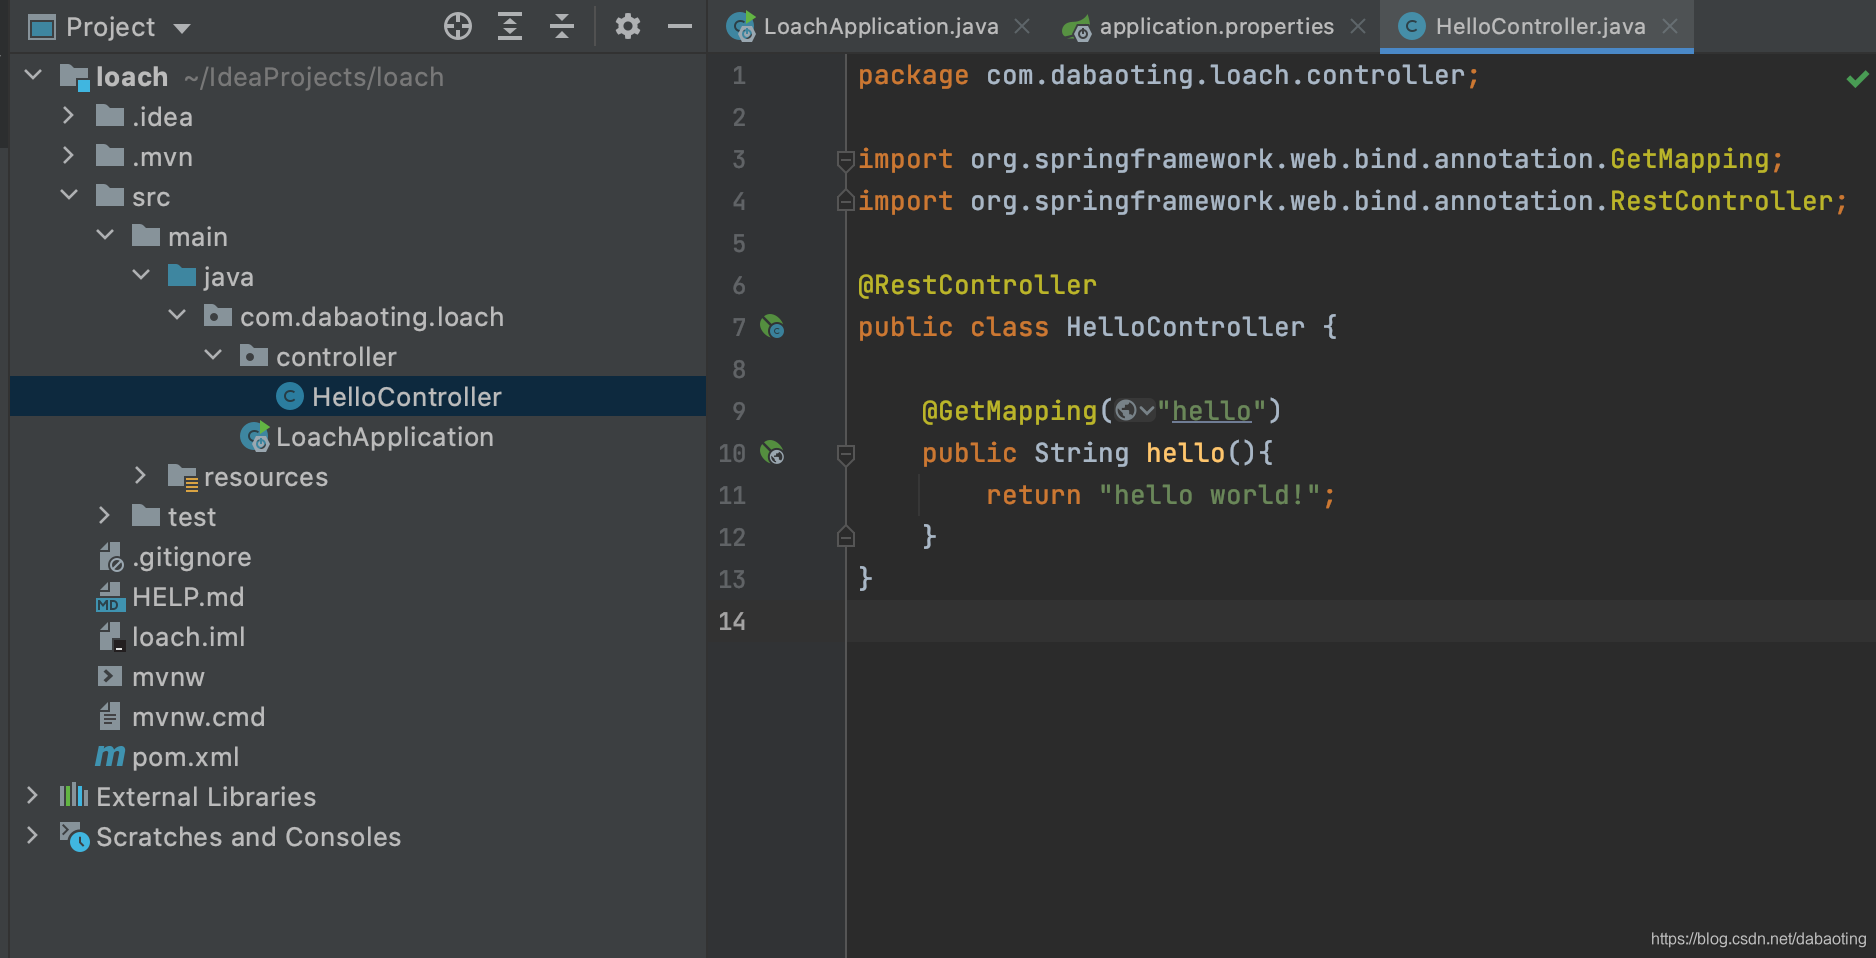Viewport: 1876px width, 958px height.
Task: Click the "hello" mapping URL link
Action: (1211, 411)
